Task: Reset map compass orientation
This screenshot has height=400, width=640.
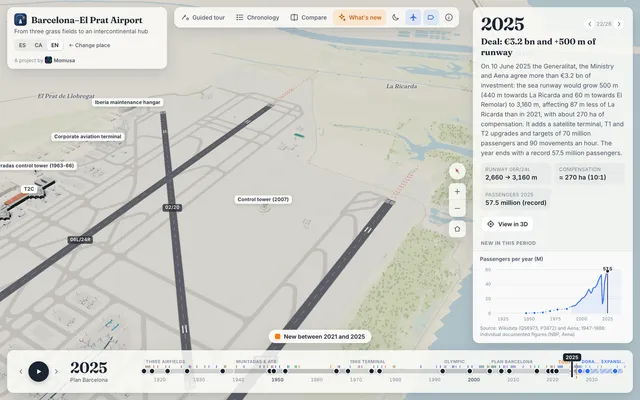Action: [457, 171]
